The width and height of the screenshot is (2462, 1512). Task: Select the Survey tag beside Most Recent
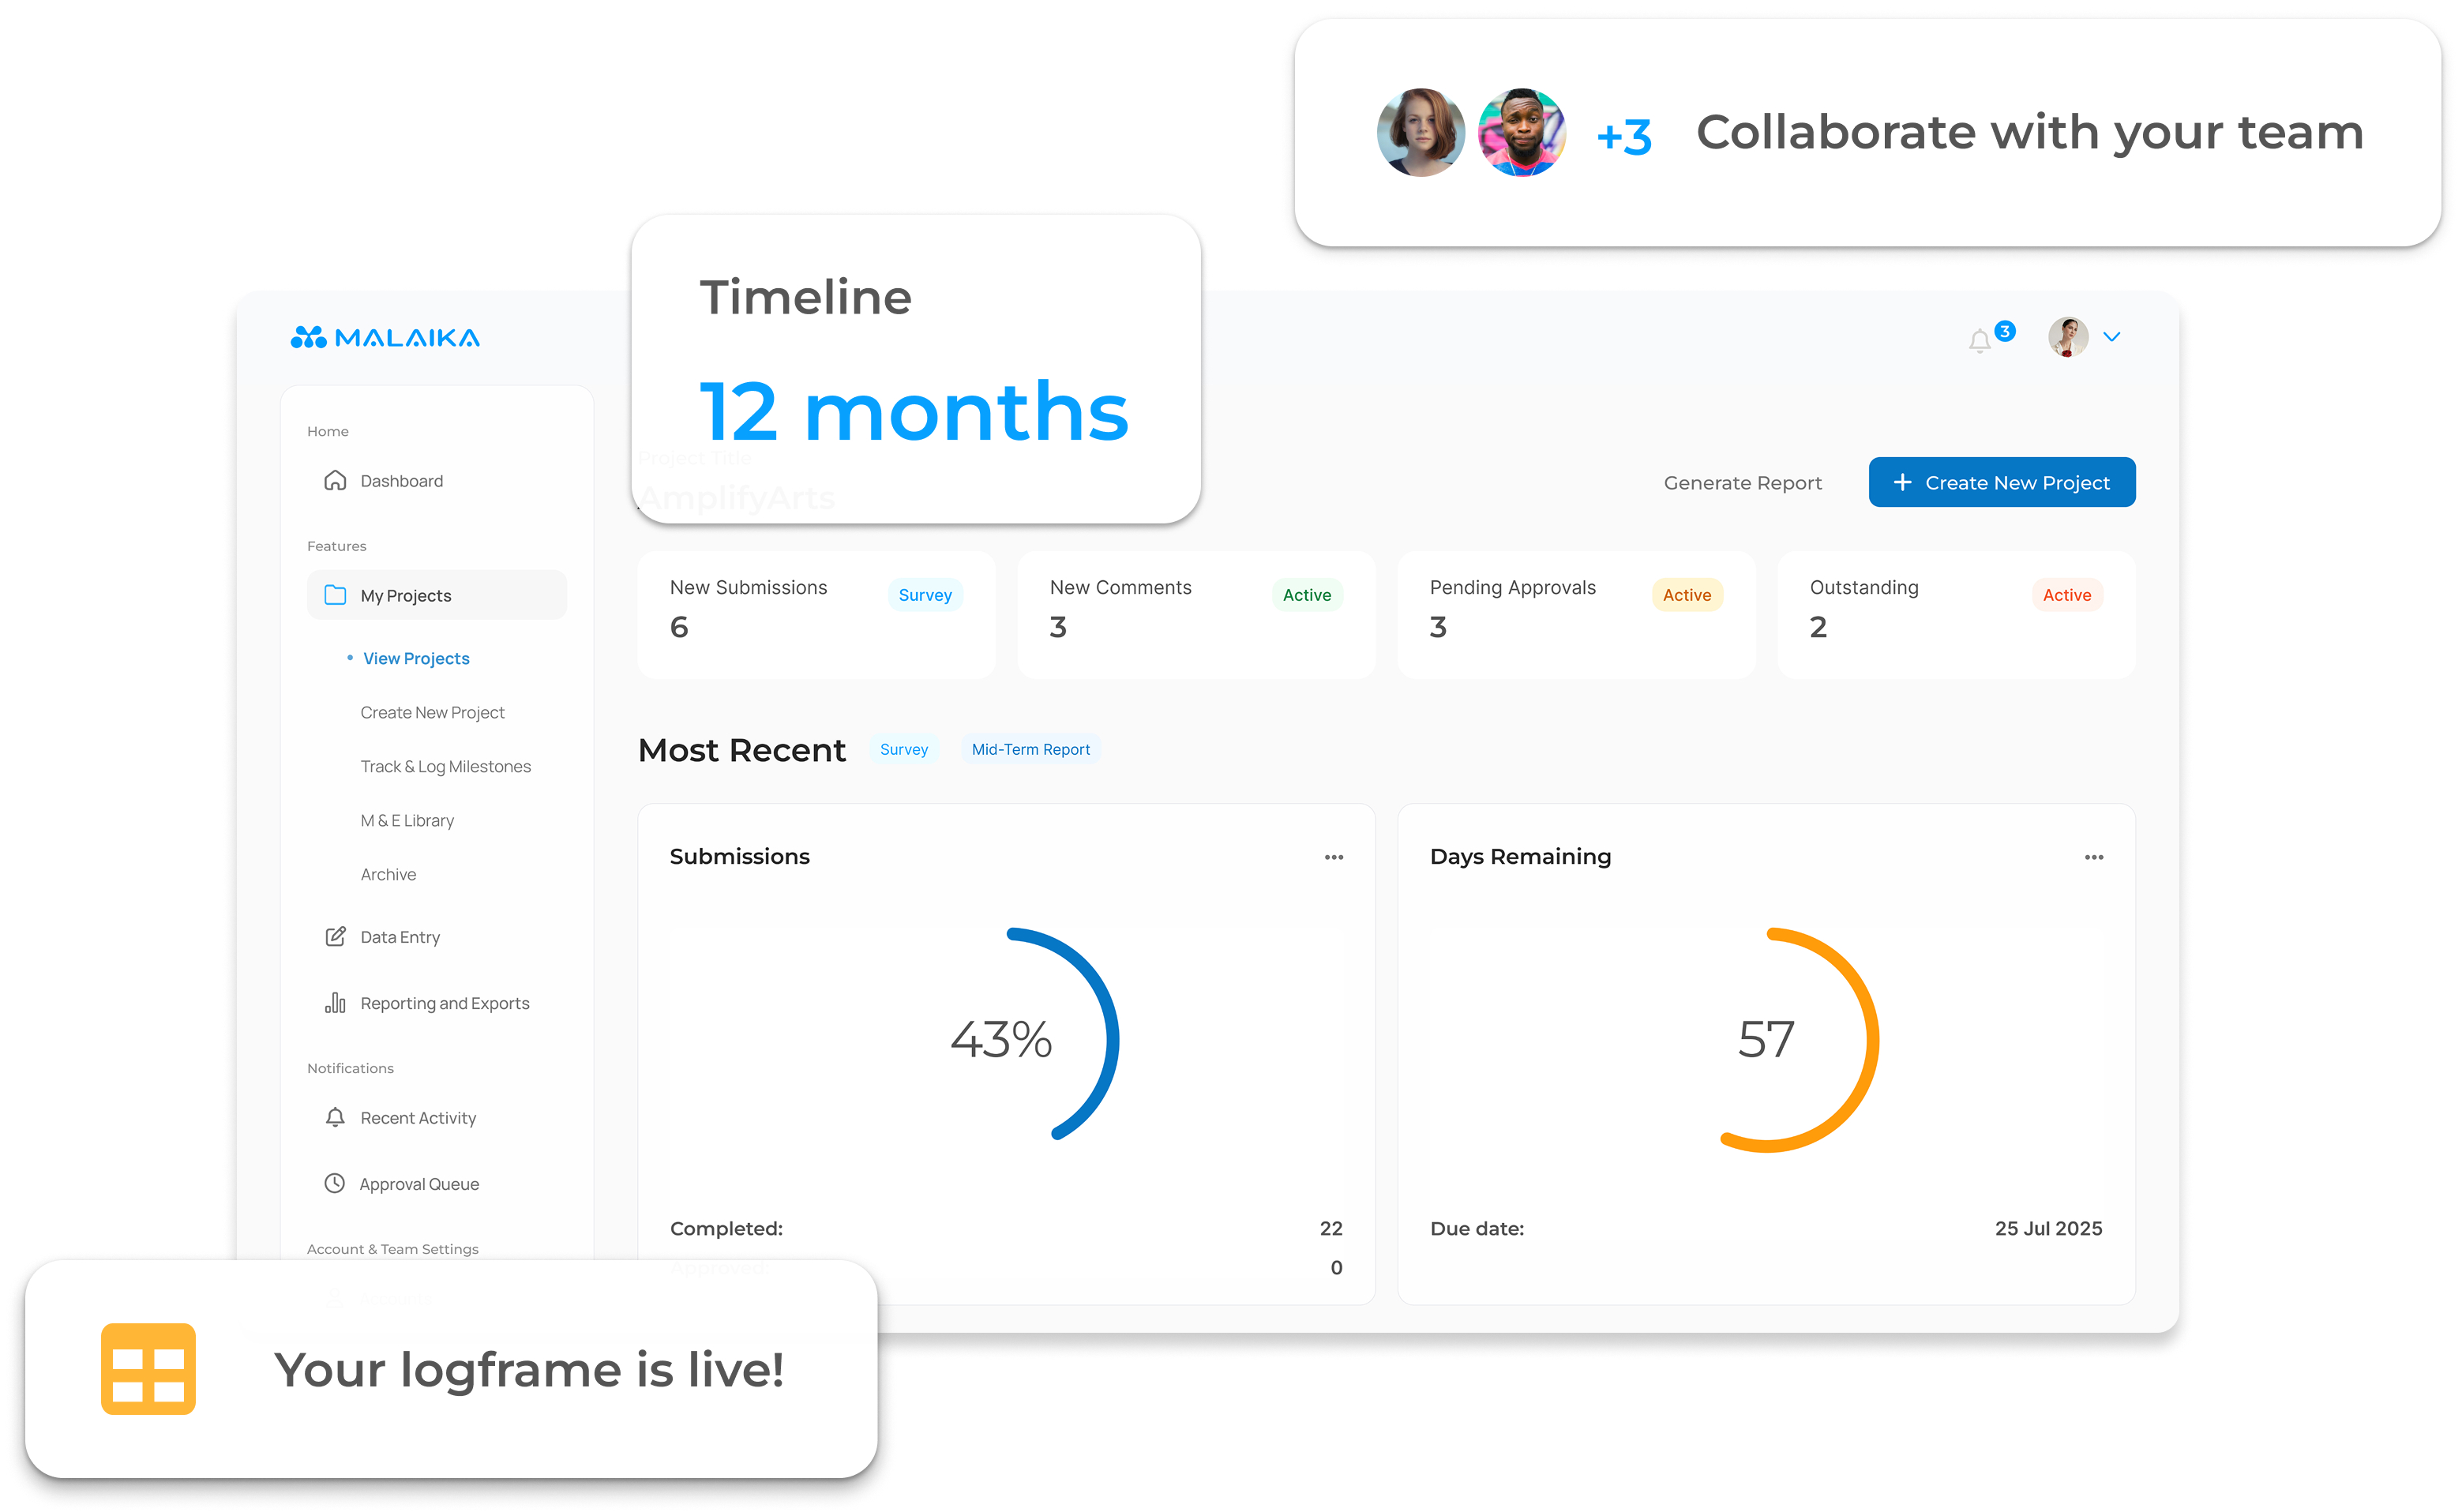pyautogui.click(x=903, y=749)
